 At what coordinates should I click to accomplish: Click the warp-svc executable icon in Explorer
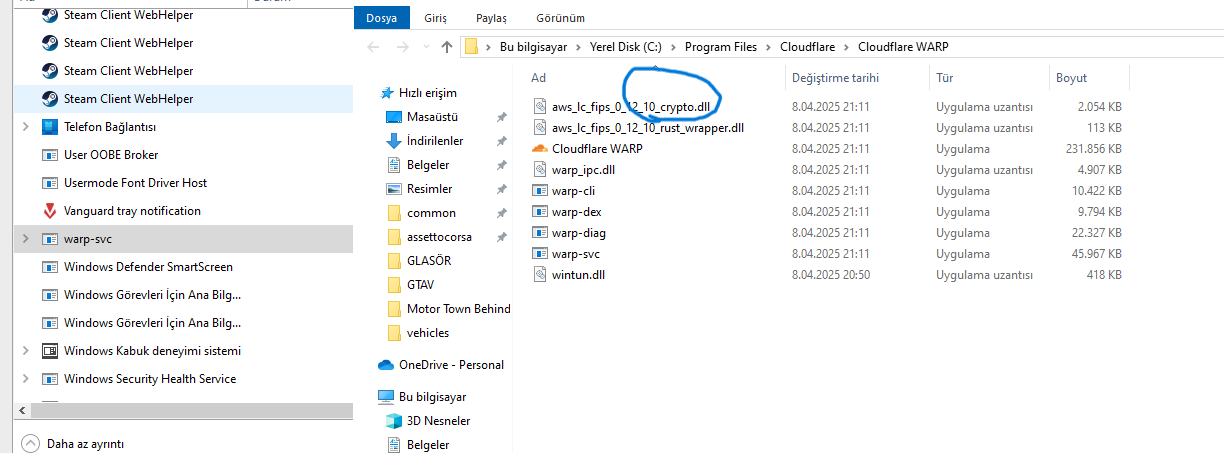pyautogui.click(x=539, y=253)
